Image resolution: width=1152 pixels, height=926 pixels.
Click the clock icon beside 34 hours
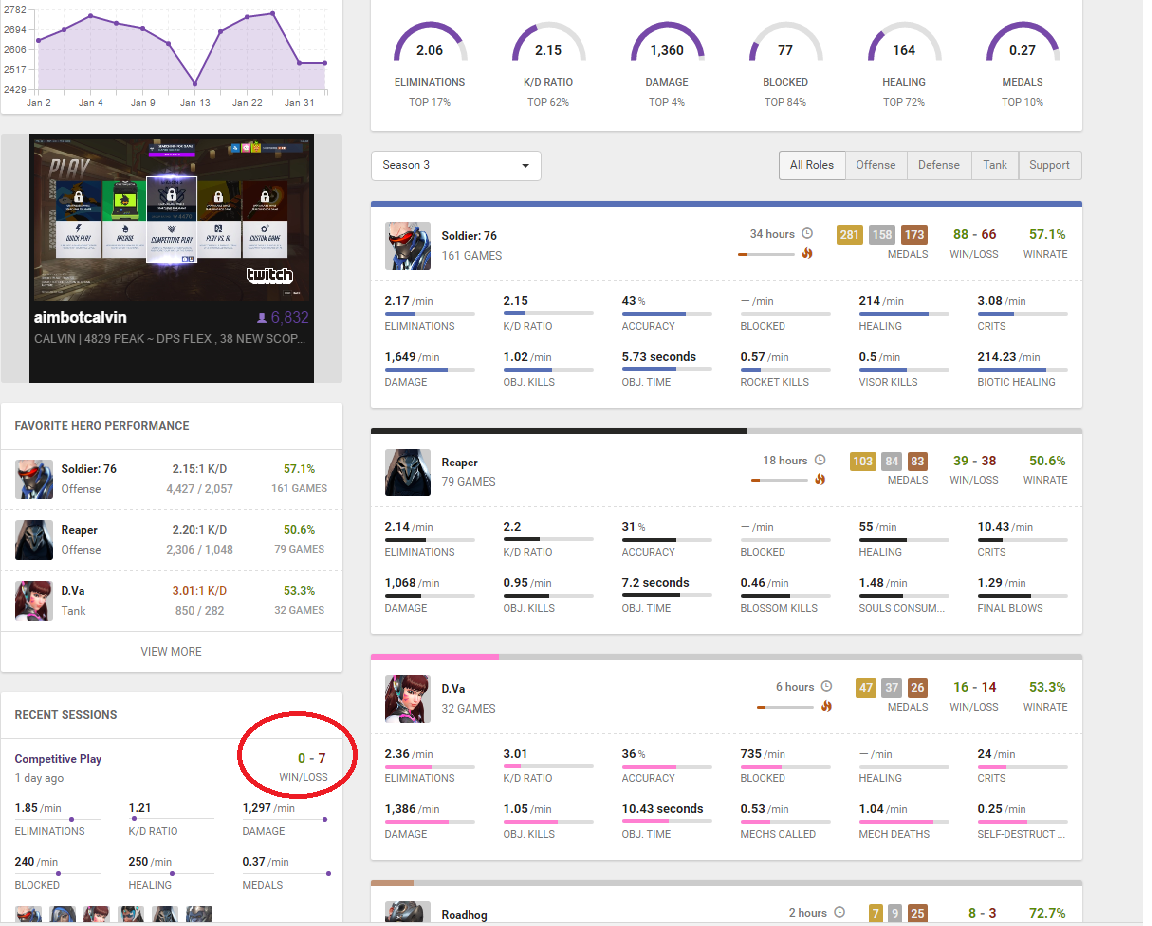[x=807, y=234]
